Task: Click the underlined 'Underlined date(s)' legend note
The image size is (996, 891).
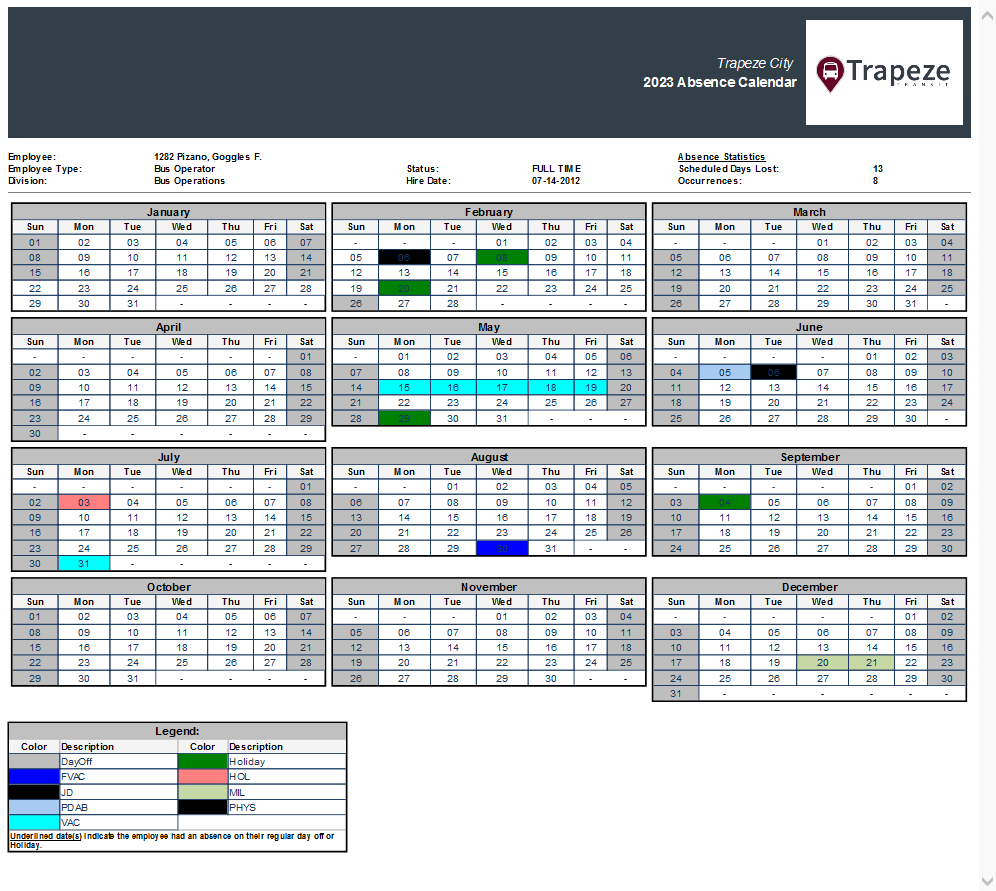Action: [x=44, y=836]
